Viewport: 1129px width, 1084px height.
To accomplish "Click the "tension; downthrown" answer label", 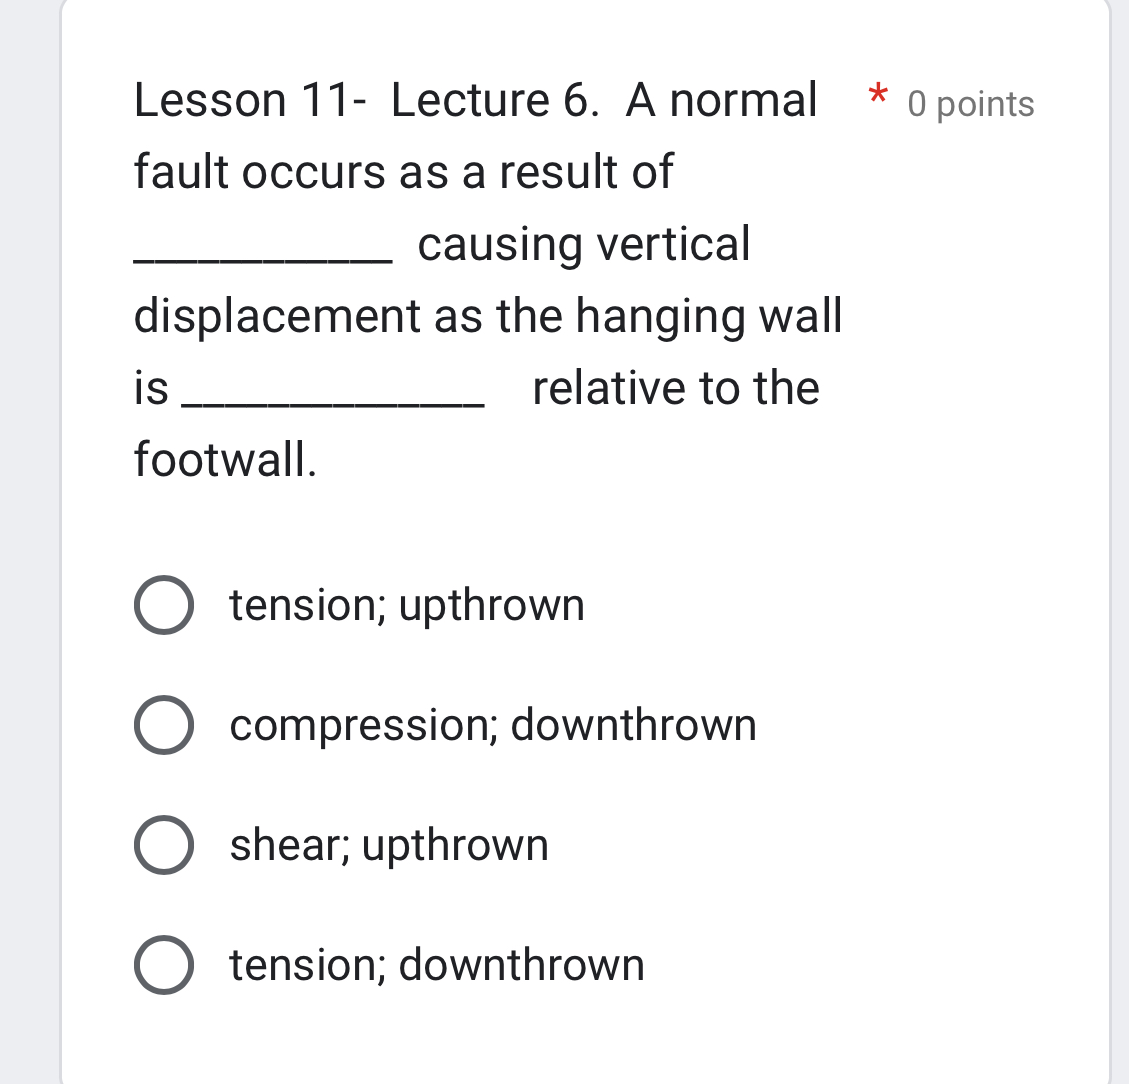I will coord(437,966).
